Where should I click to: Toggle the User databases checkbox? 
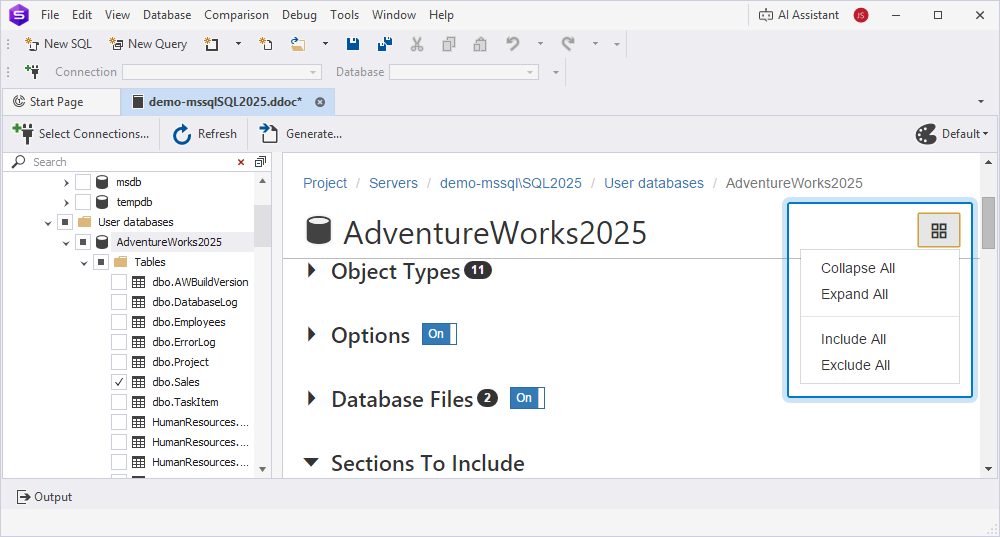[x=65, y=222]
